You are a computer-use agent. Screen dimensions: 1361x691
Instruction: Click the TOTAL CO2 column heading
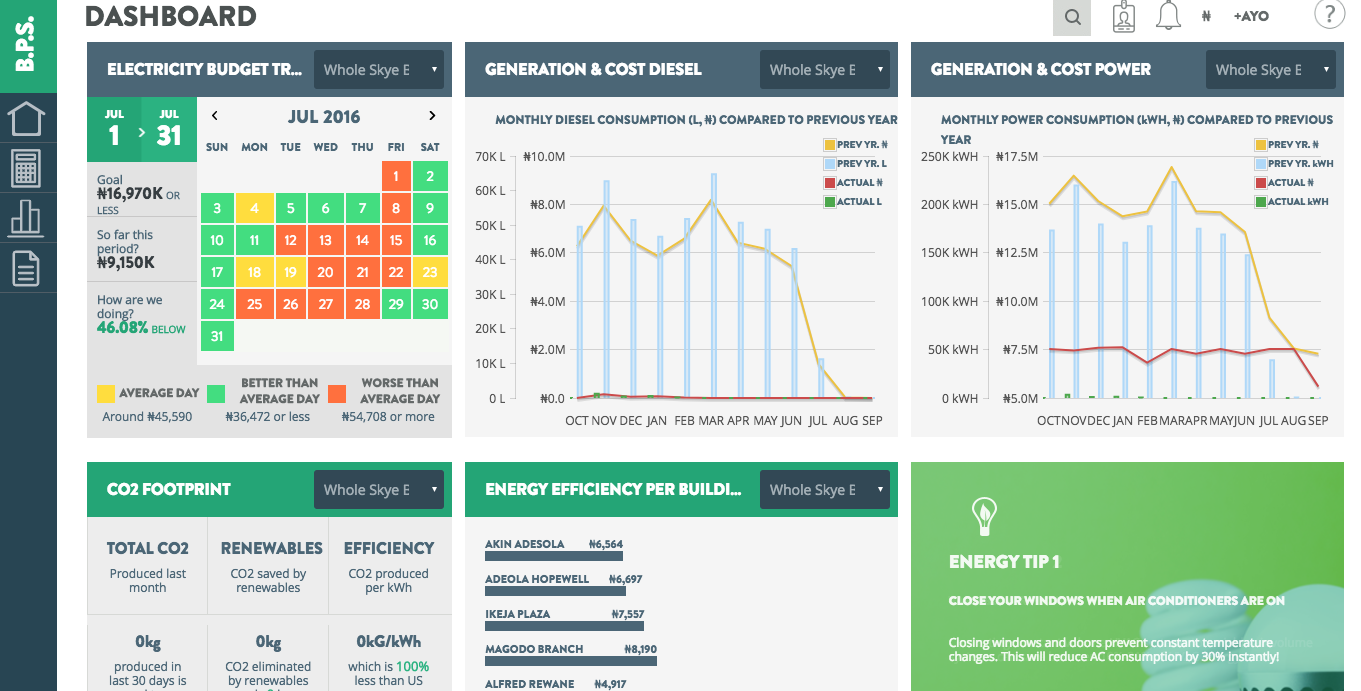[148, 548]
